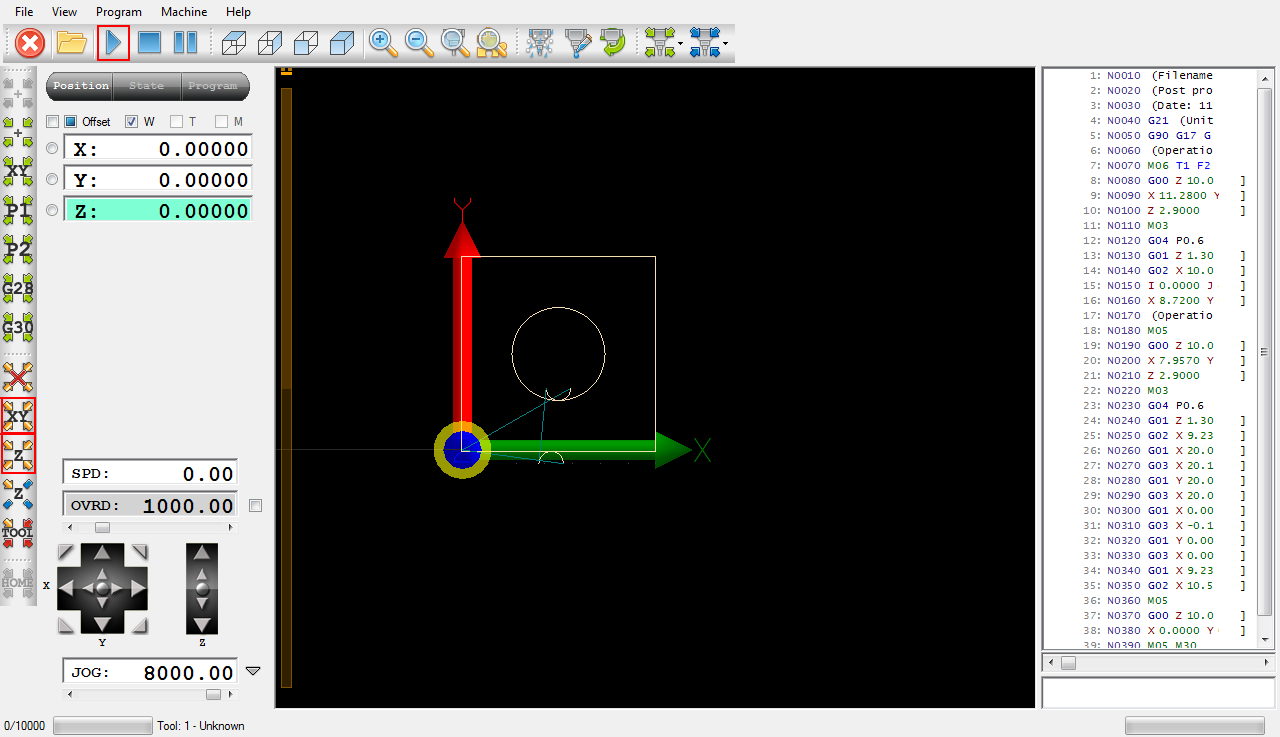Open dropdown arrow of blue-arrow machine toolbar icon
This screenshot has height=737, width=1280.
point(726,44)
